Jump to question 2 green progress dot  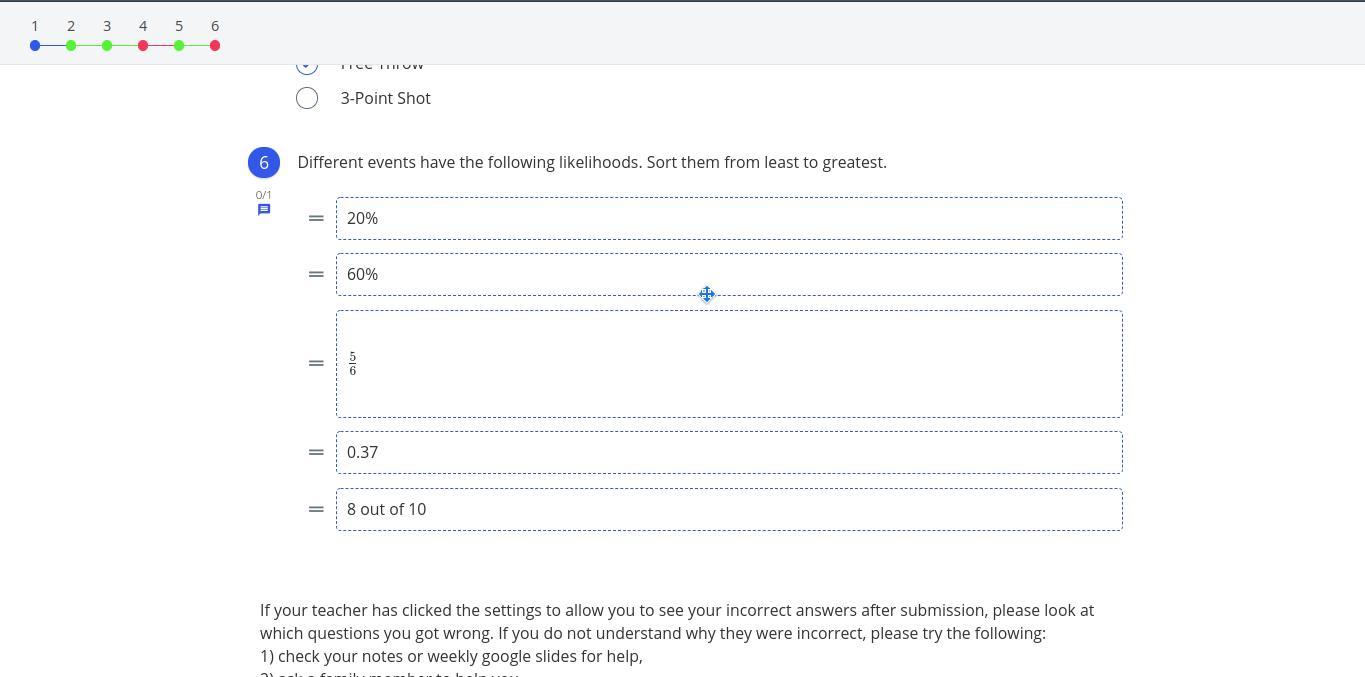(x=71, y=45)
